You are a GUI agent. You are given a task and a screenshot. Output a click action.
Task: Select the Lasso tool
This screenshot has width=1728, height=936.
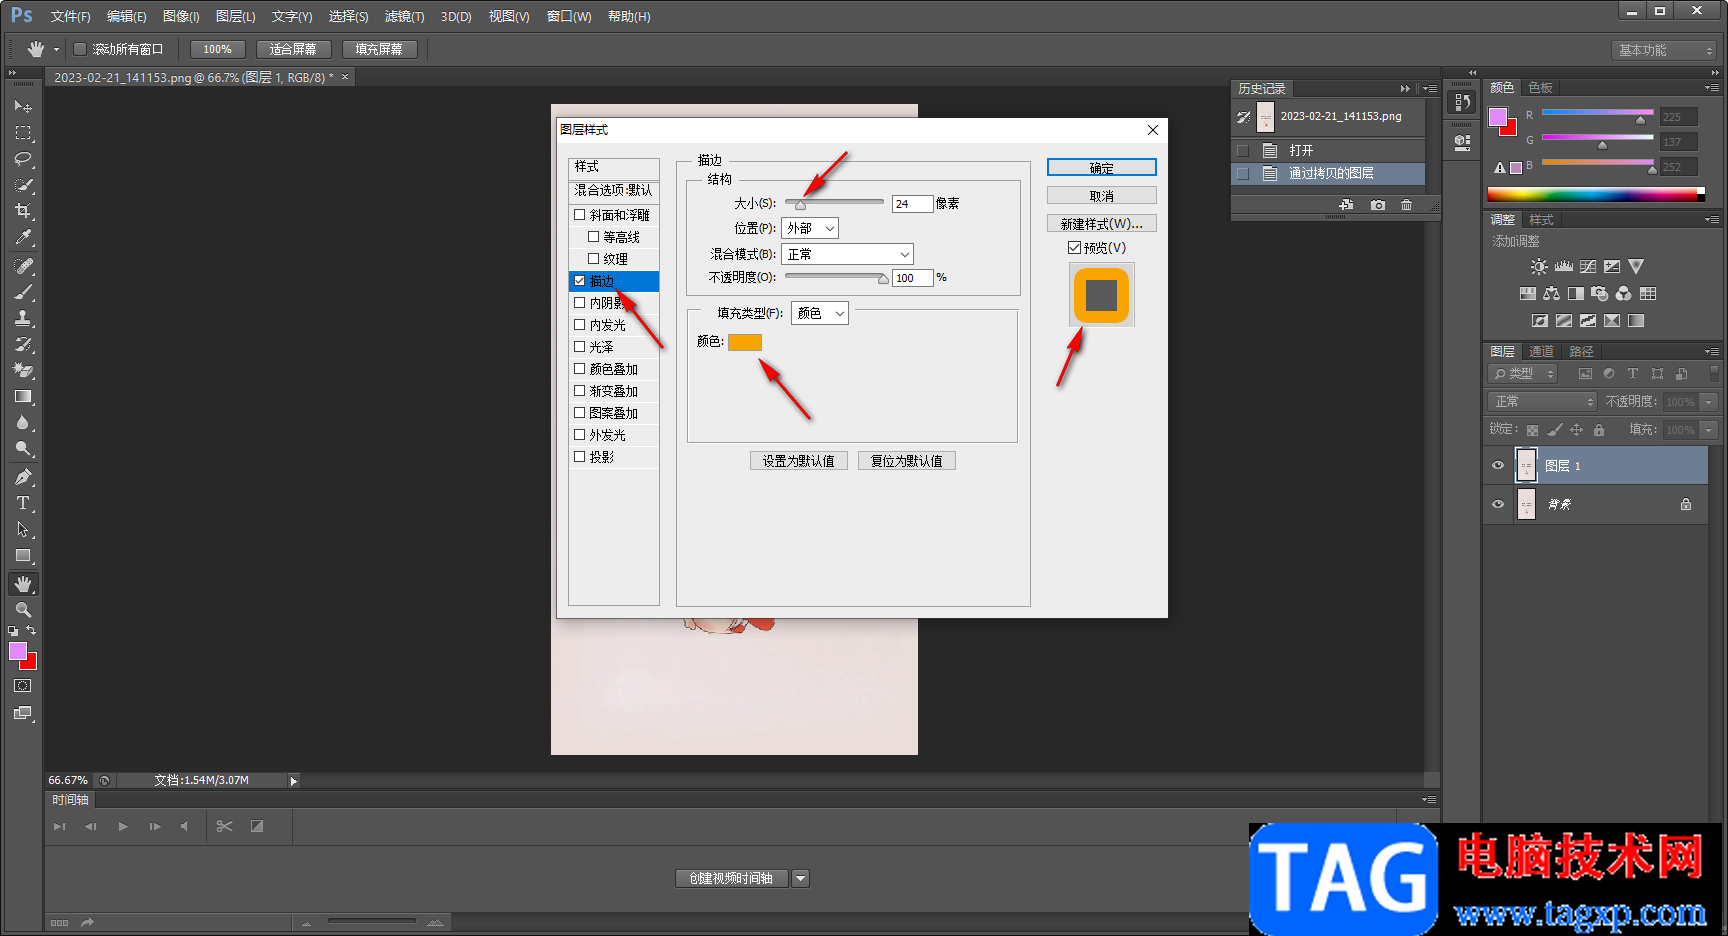point(23,159)
